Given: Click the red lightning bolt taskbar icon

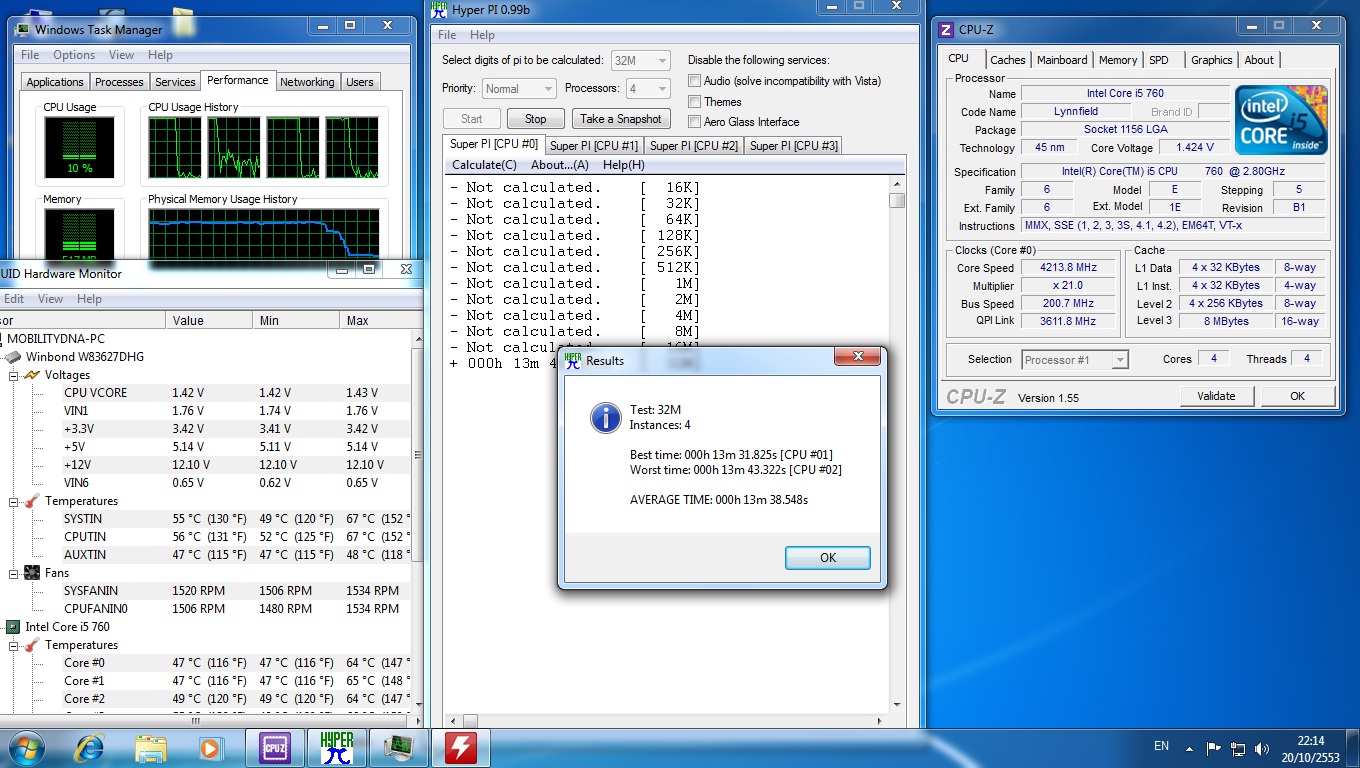Looking at the screenshot, I should tap(460, 747).
